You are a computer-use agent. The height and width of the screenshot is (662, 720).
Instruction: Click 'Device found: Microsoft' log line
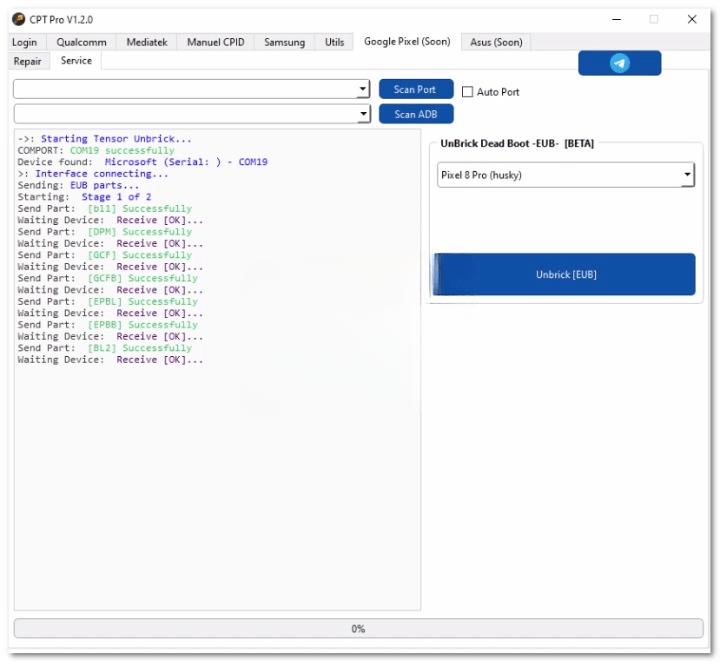(142, 162)
